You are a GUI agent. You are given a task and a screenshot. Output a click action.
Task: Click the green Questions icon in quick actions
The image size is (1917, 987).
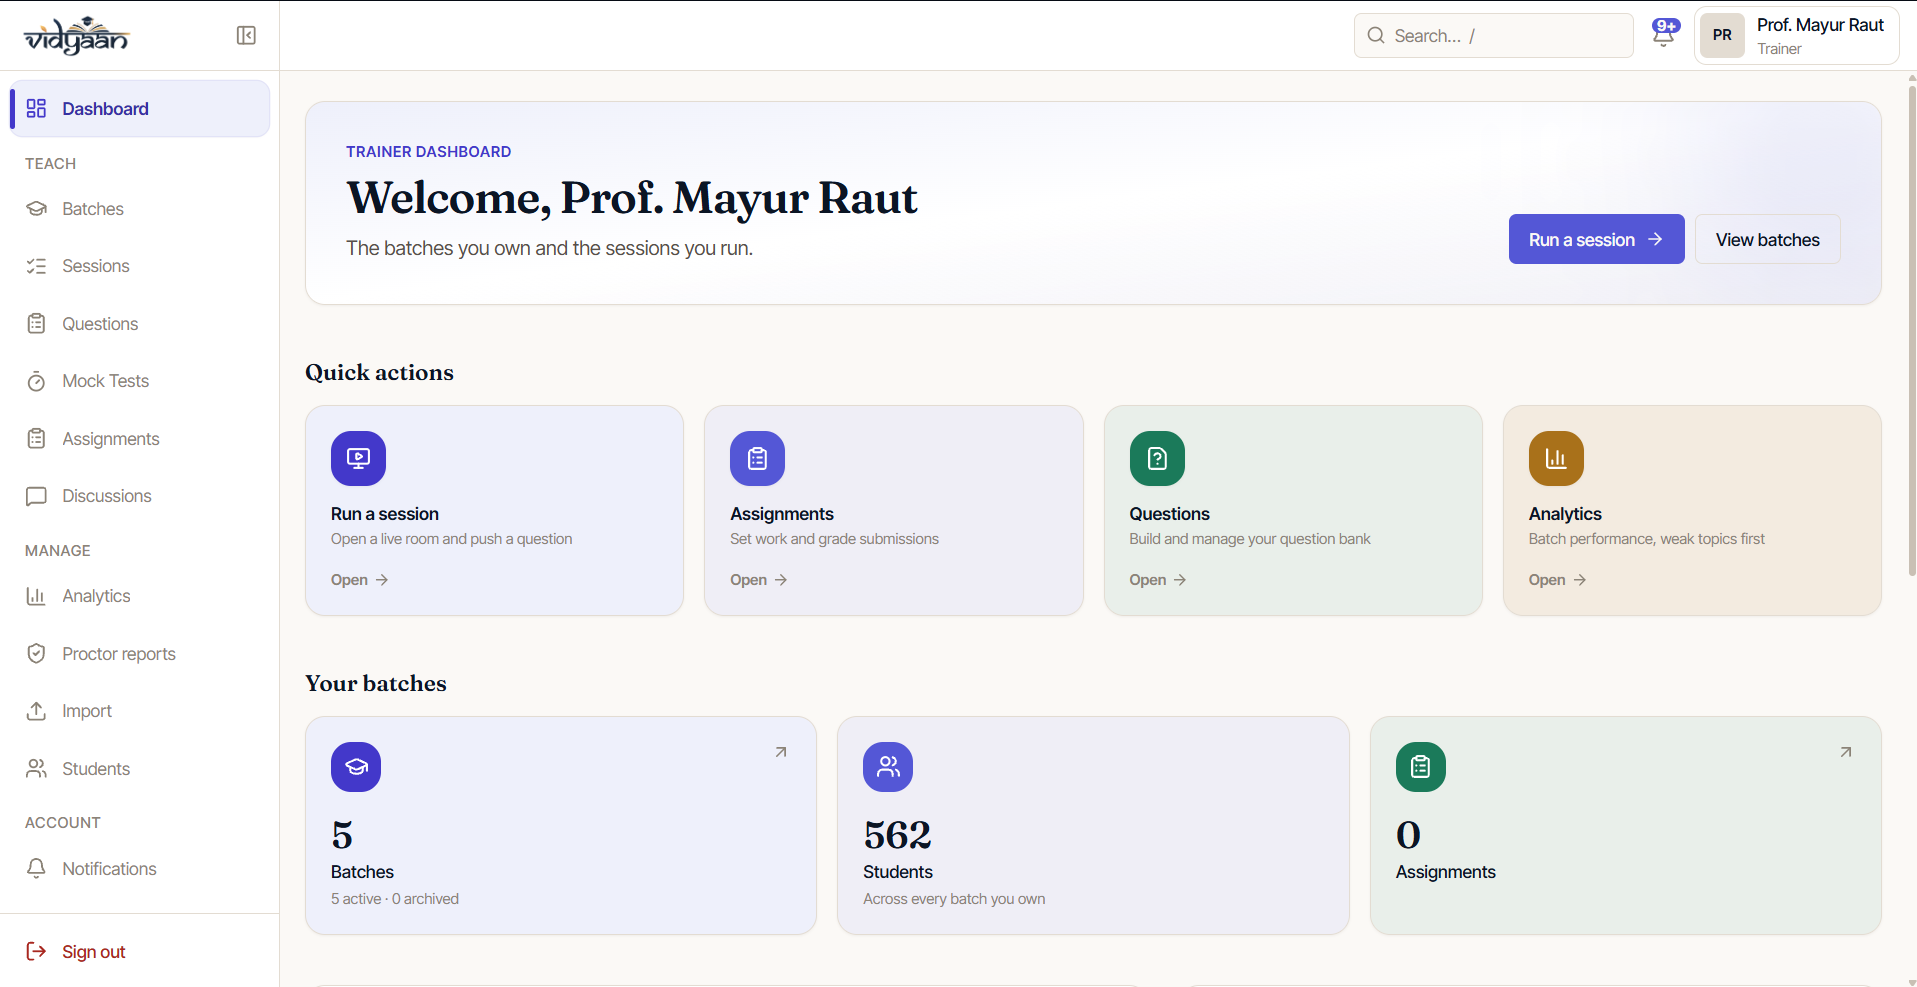1157,458
